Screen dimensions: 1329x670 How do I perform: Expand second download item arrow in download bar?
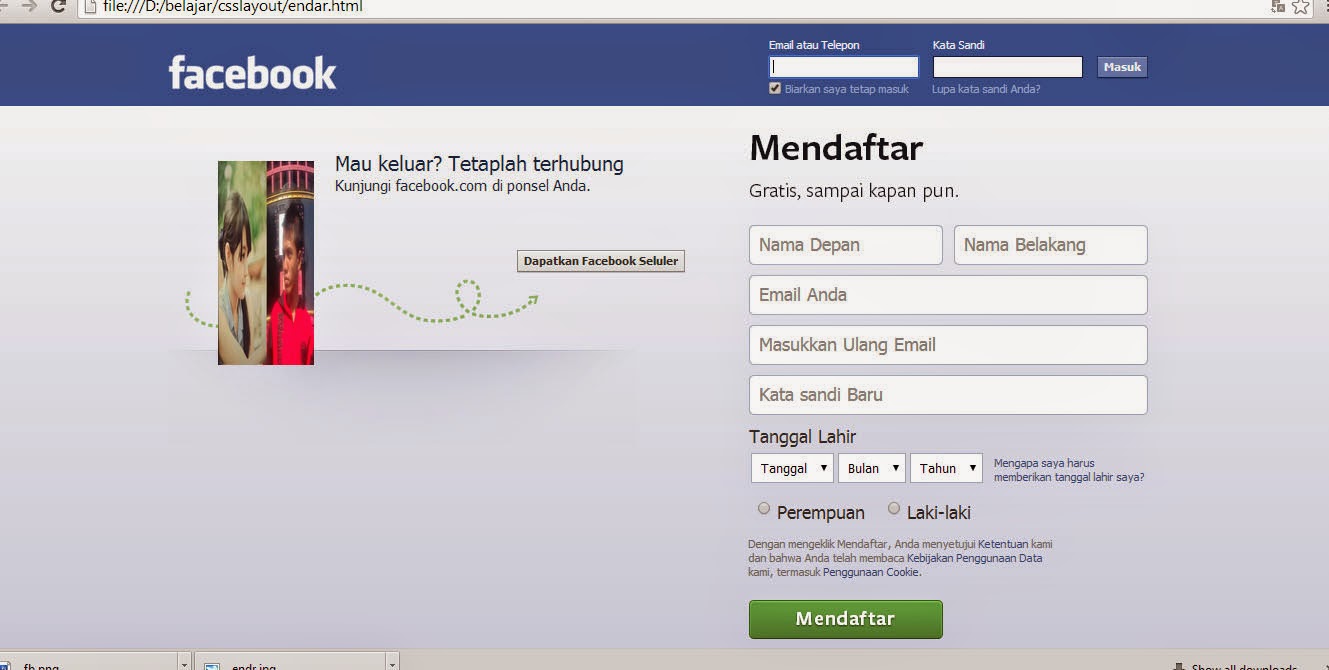point(392,663)
